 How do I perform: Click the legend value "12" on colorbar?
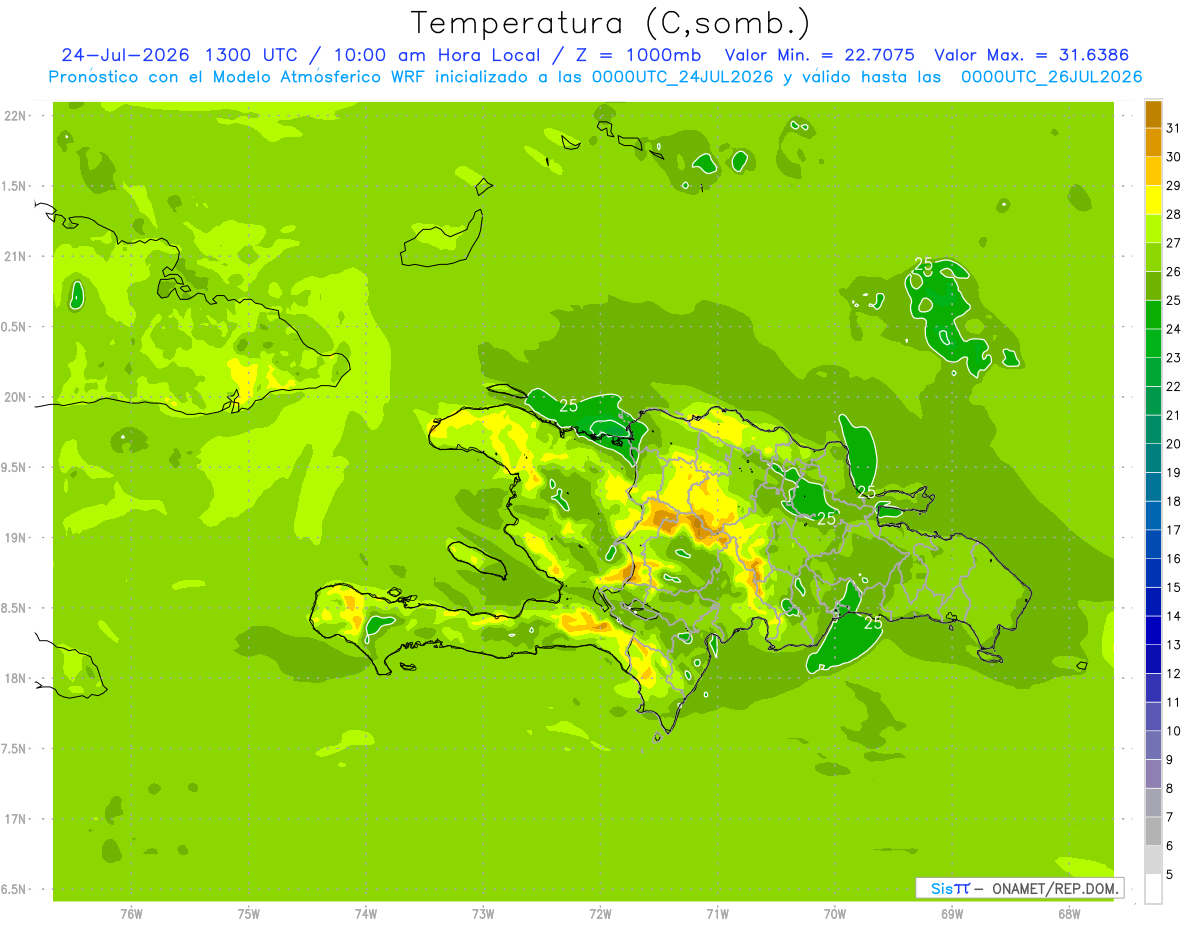coord(1174,673)
